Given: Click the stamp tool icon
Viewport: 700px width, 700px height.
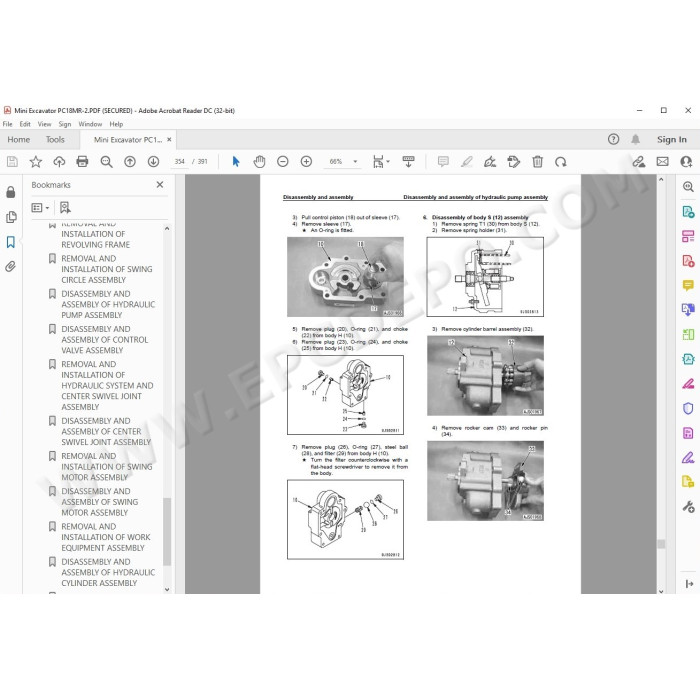Looking at the screenshot, I should [514, 162].
